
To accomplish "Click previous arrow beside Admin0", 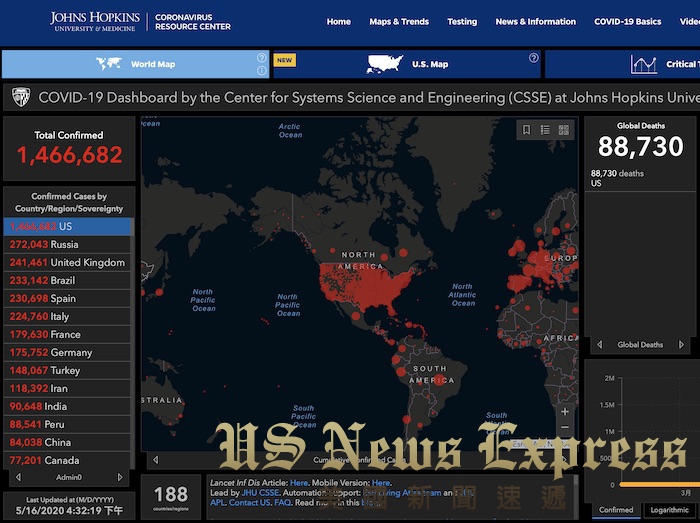I will (18, 477).
